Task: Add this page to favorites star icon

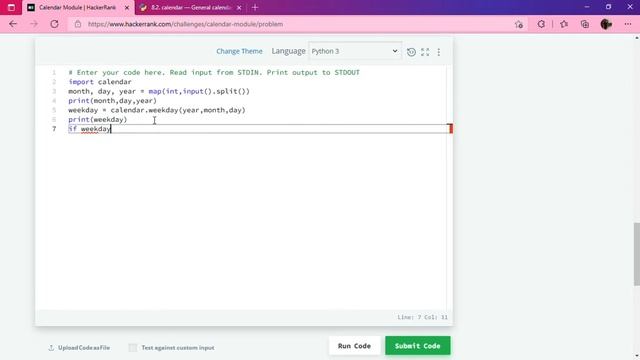Action: 519,24
